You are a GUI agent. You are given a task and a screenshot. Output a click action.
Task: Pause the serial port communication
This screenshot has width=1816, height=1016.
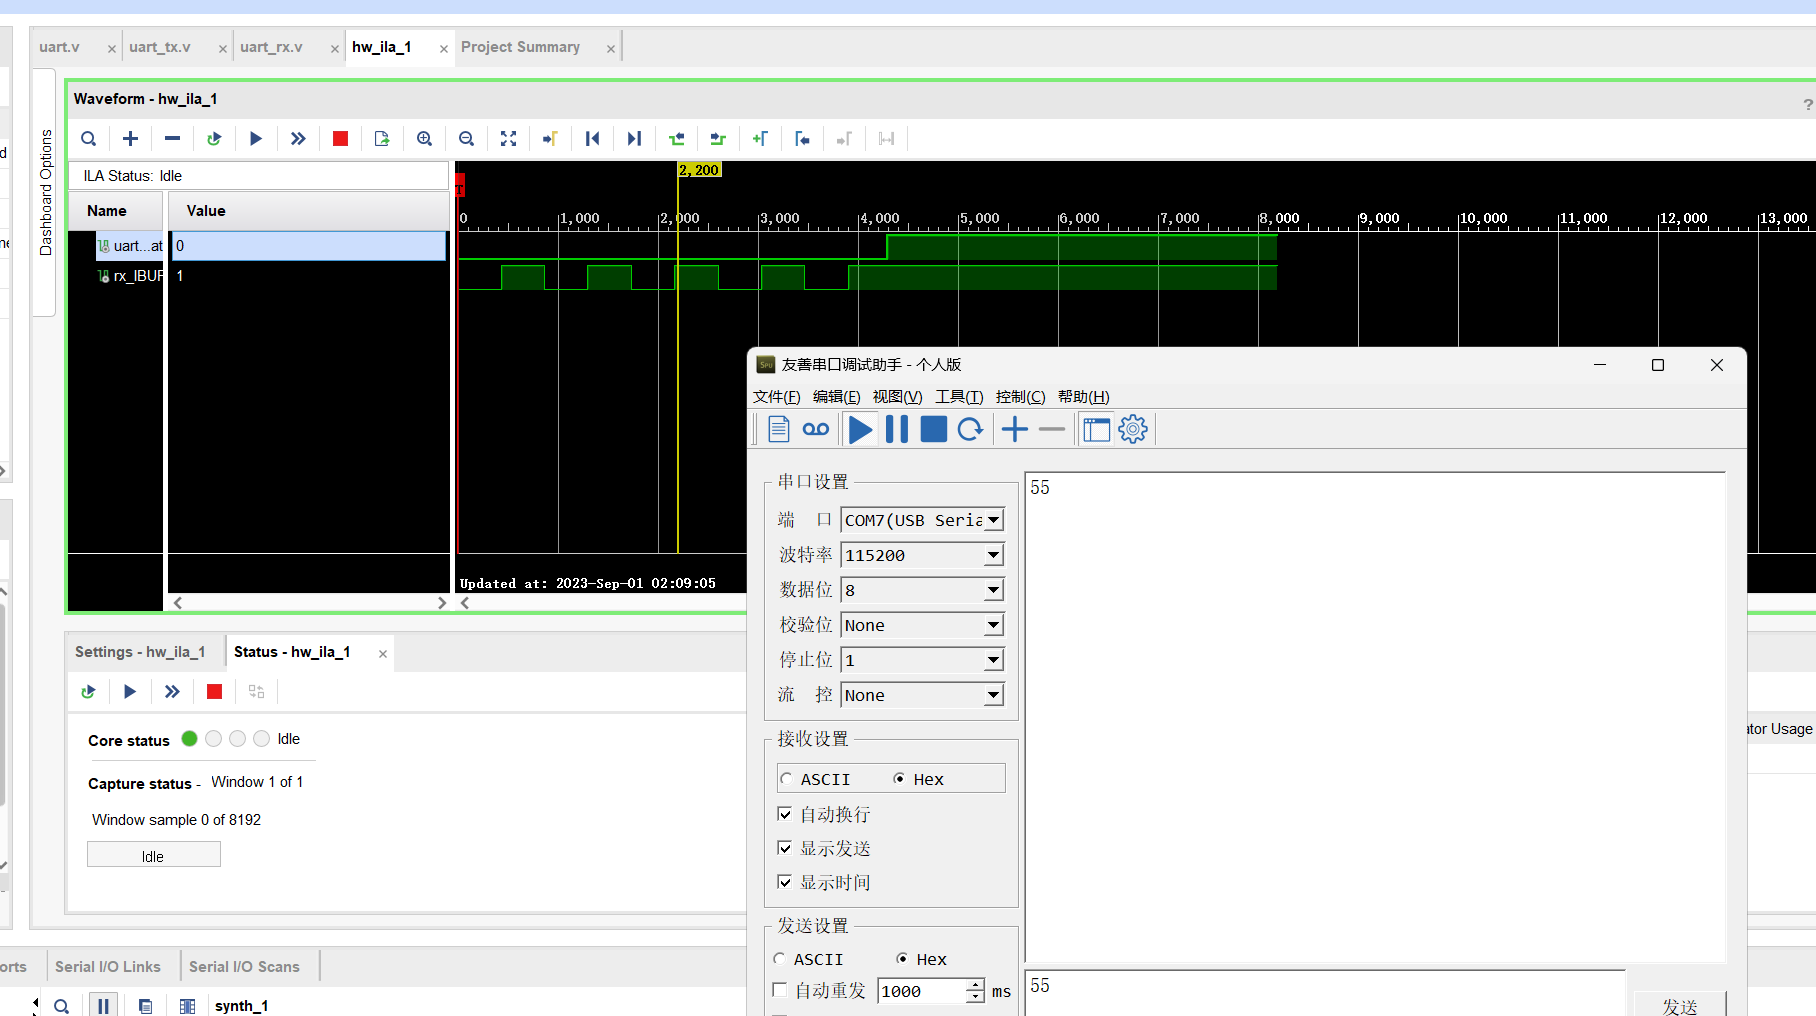coord(897,429)
